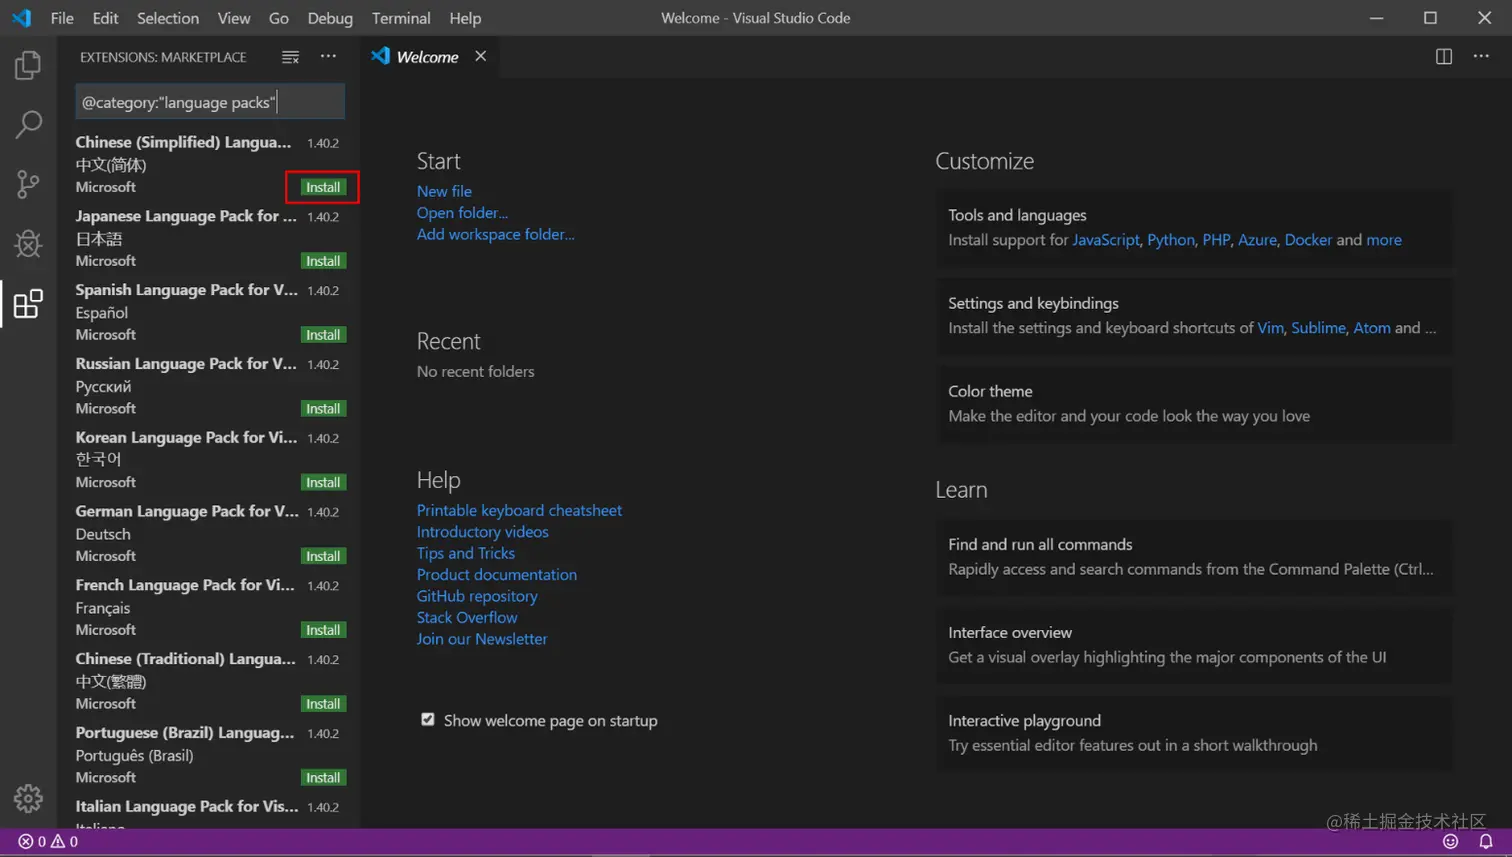Open the Go menu

tap(279, 18)
